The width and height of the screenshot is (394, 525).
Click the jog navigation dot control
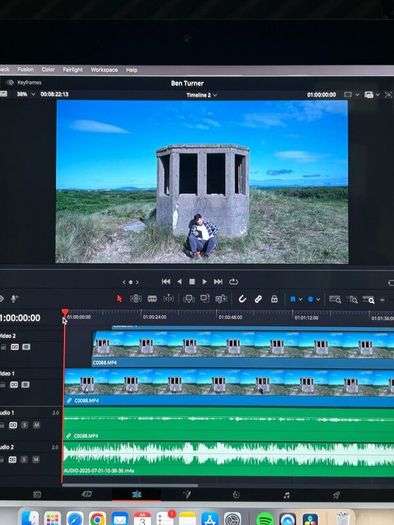[131, 282]
